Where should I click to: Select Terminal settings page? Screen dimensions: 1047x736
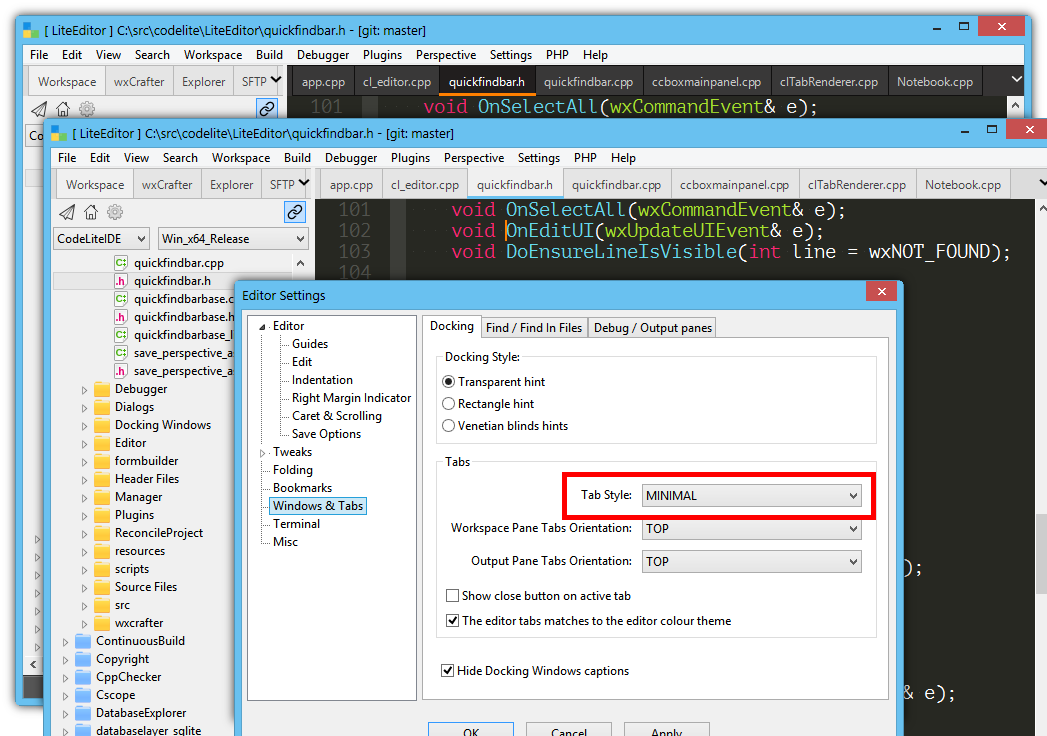click(x=296, y=524)
